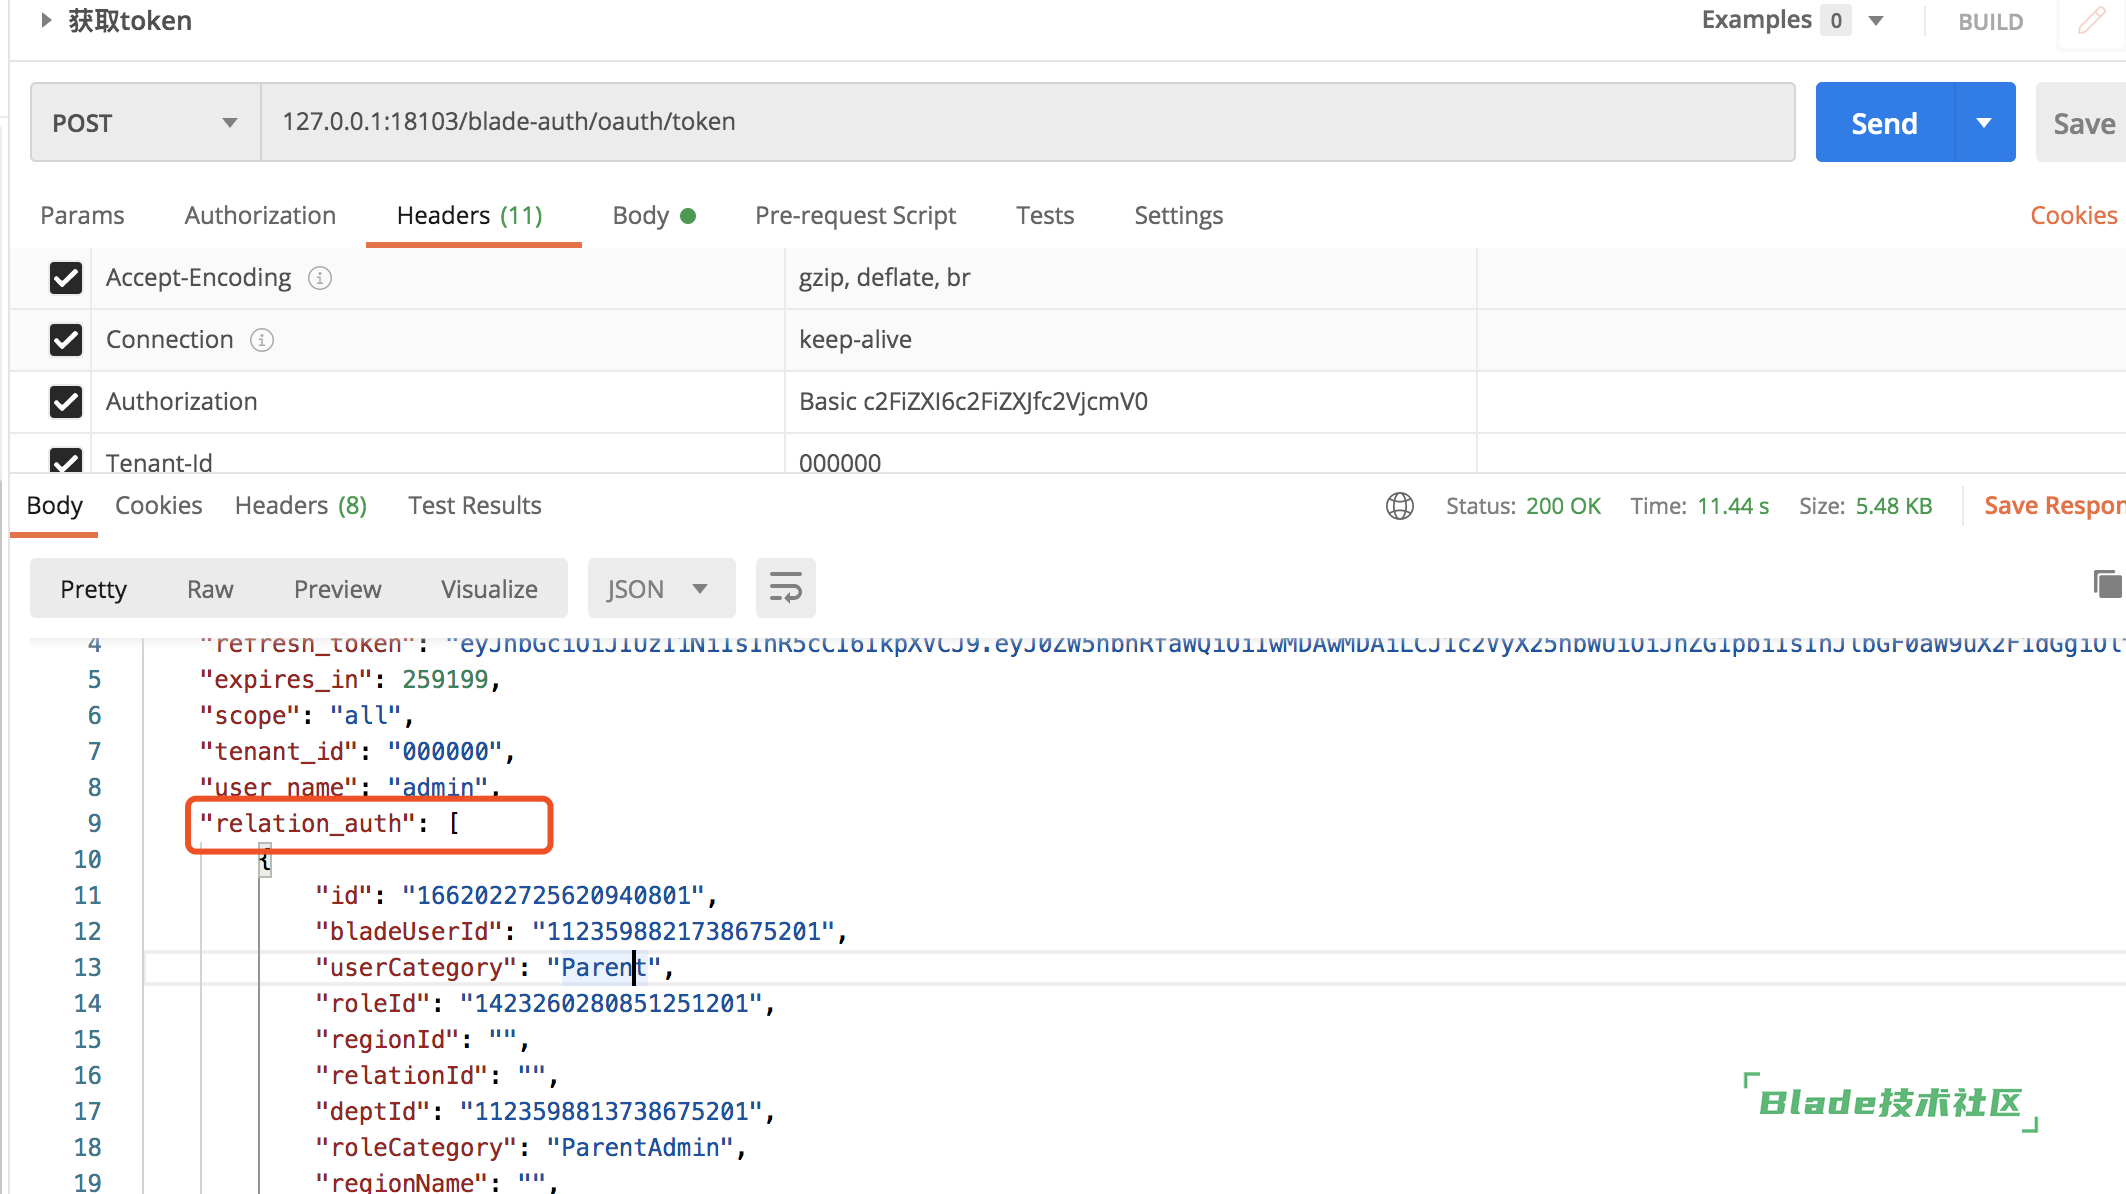Open the Pre-request Script tab
2126x1194 pixels.
point(855,216)
